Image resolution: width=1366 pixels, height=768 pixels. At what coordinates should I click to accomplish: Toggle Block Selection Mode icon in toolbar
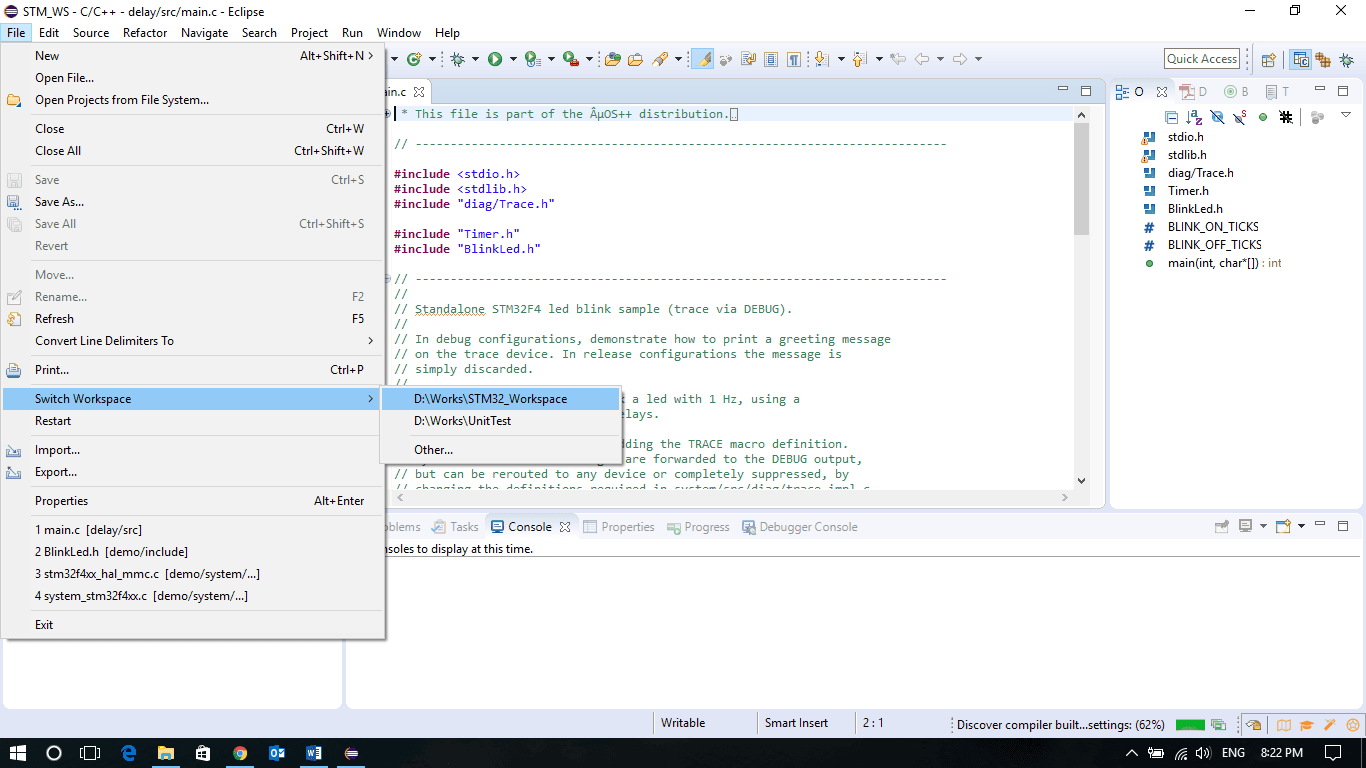tap(771, 59)
